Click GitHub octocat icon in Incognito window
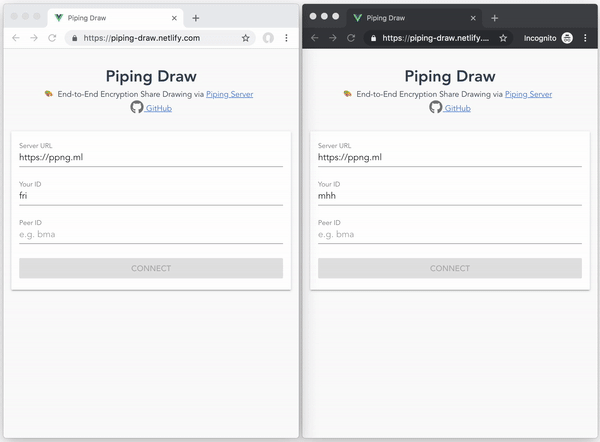Image resolution: width=600 pixels, height=442 pixels. pos(435,107)
